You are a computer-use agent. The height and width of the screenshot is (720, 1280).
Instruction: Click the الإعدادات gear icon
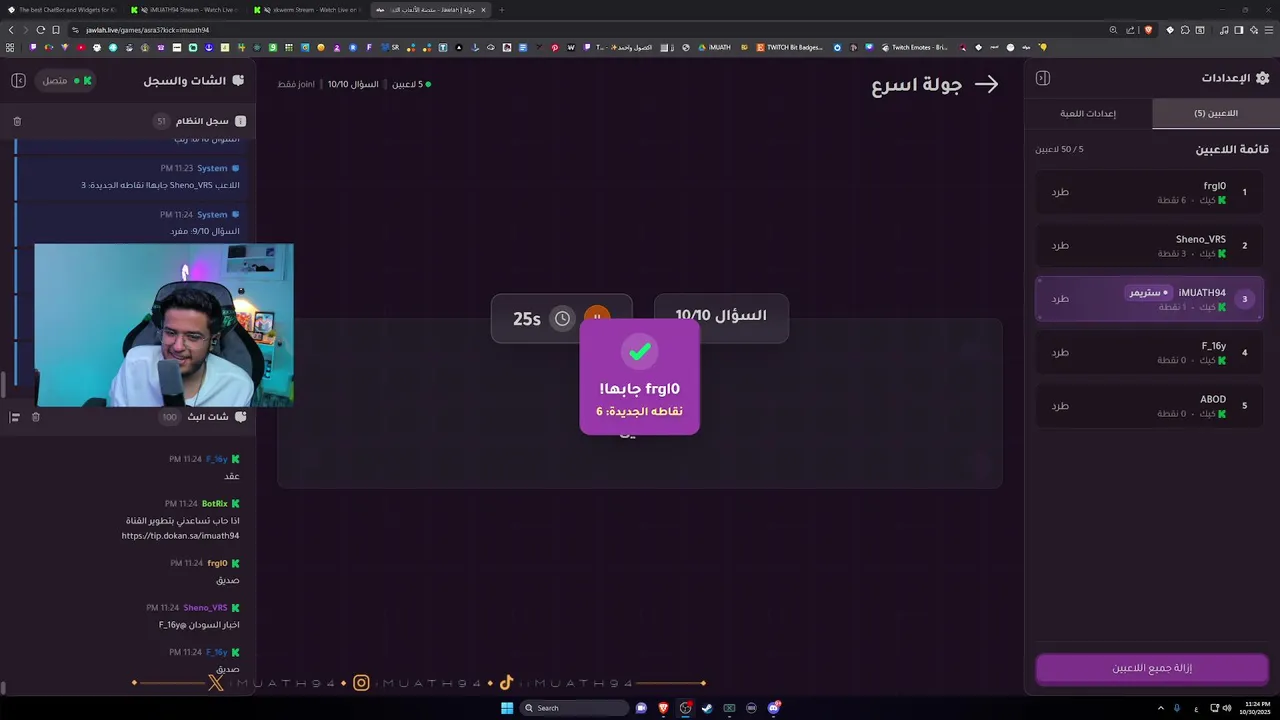tap(1262, 78)
